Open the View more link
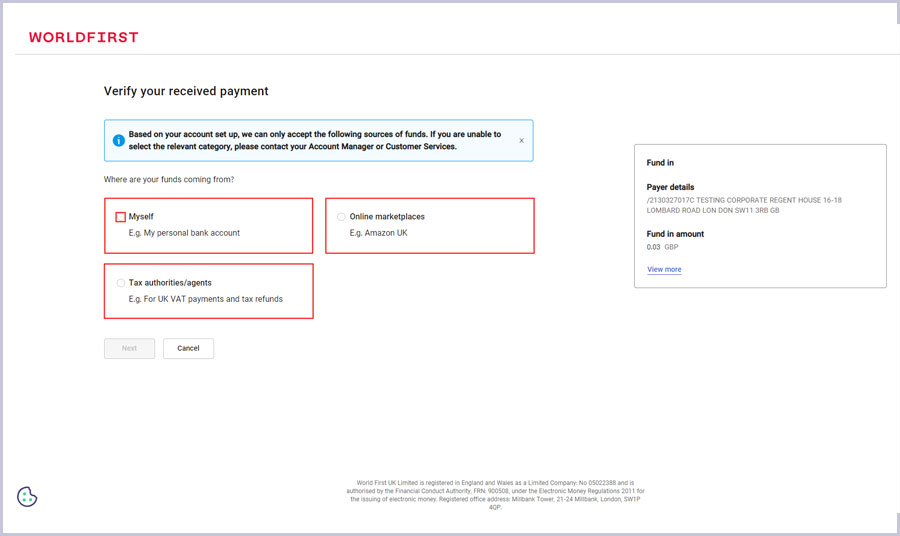Viewport: 900px width, 536px height. click(664, 269)
